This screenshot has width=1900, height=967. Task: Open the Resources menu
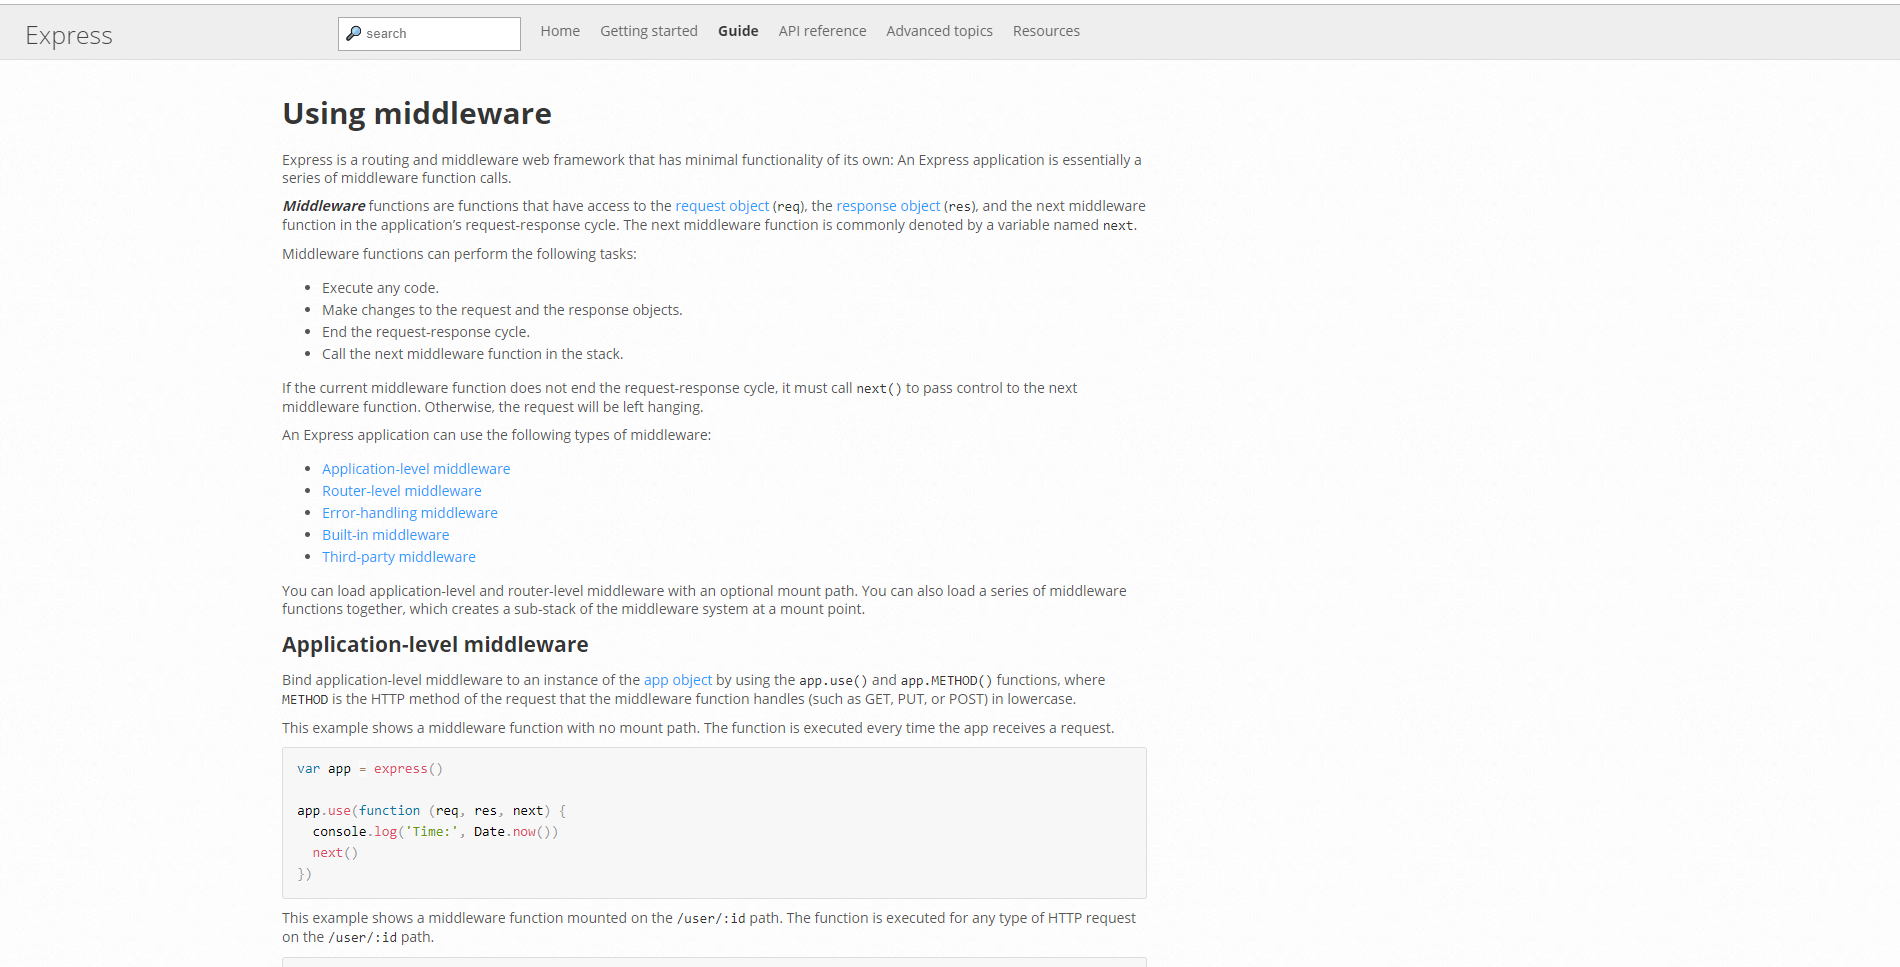point(1046,31)
